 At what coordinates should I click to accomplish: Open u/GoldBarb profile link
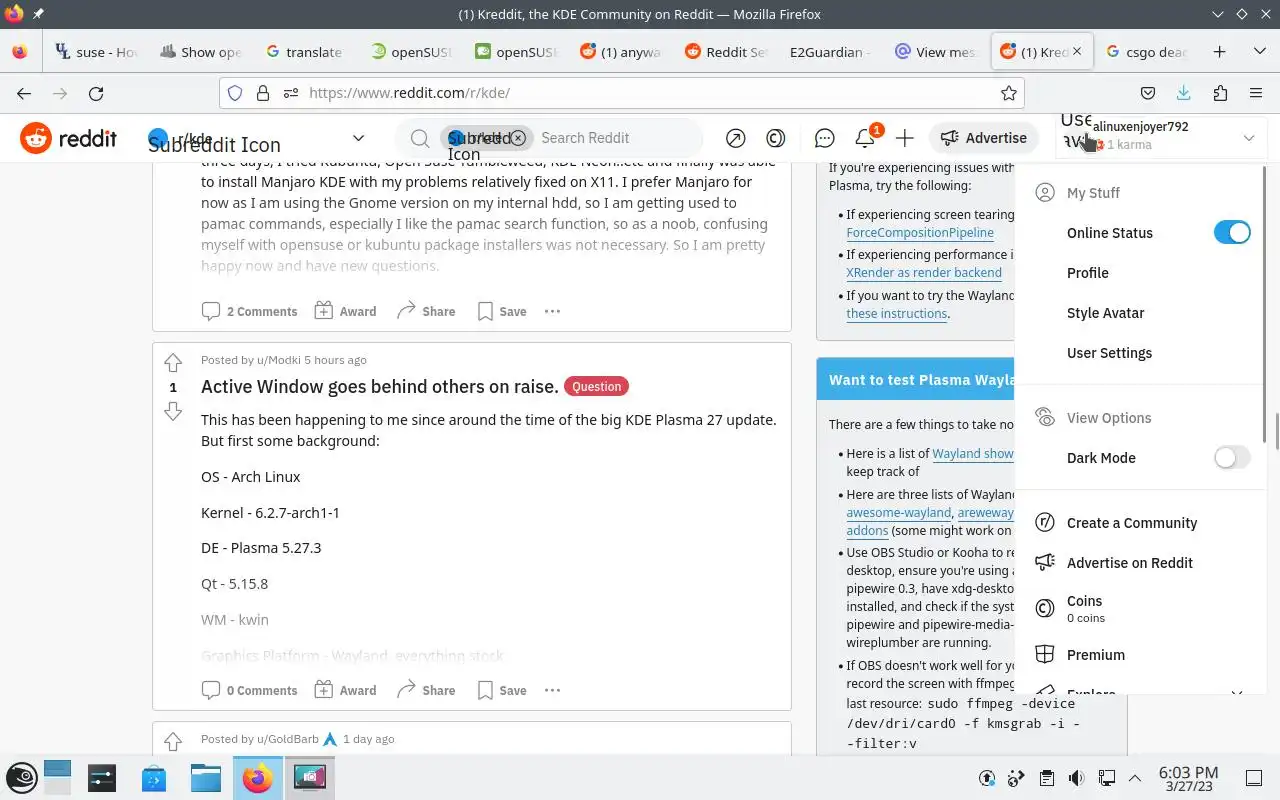pos(287,739)
